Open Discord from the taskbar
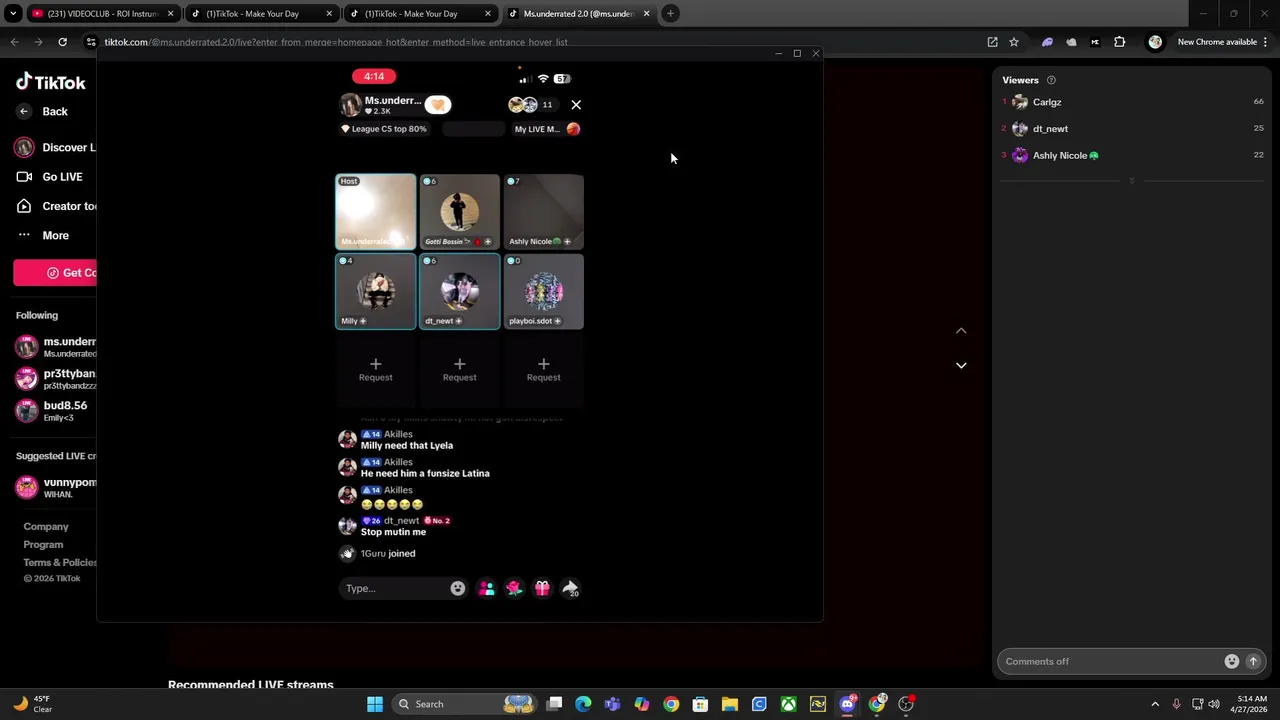Viewport: 1280px width, 720px height. 848,704
